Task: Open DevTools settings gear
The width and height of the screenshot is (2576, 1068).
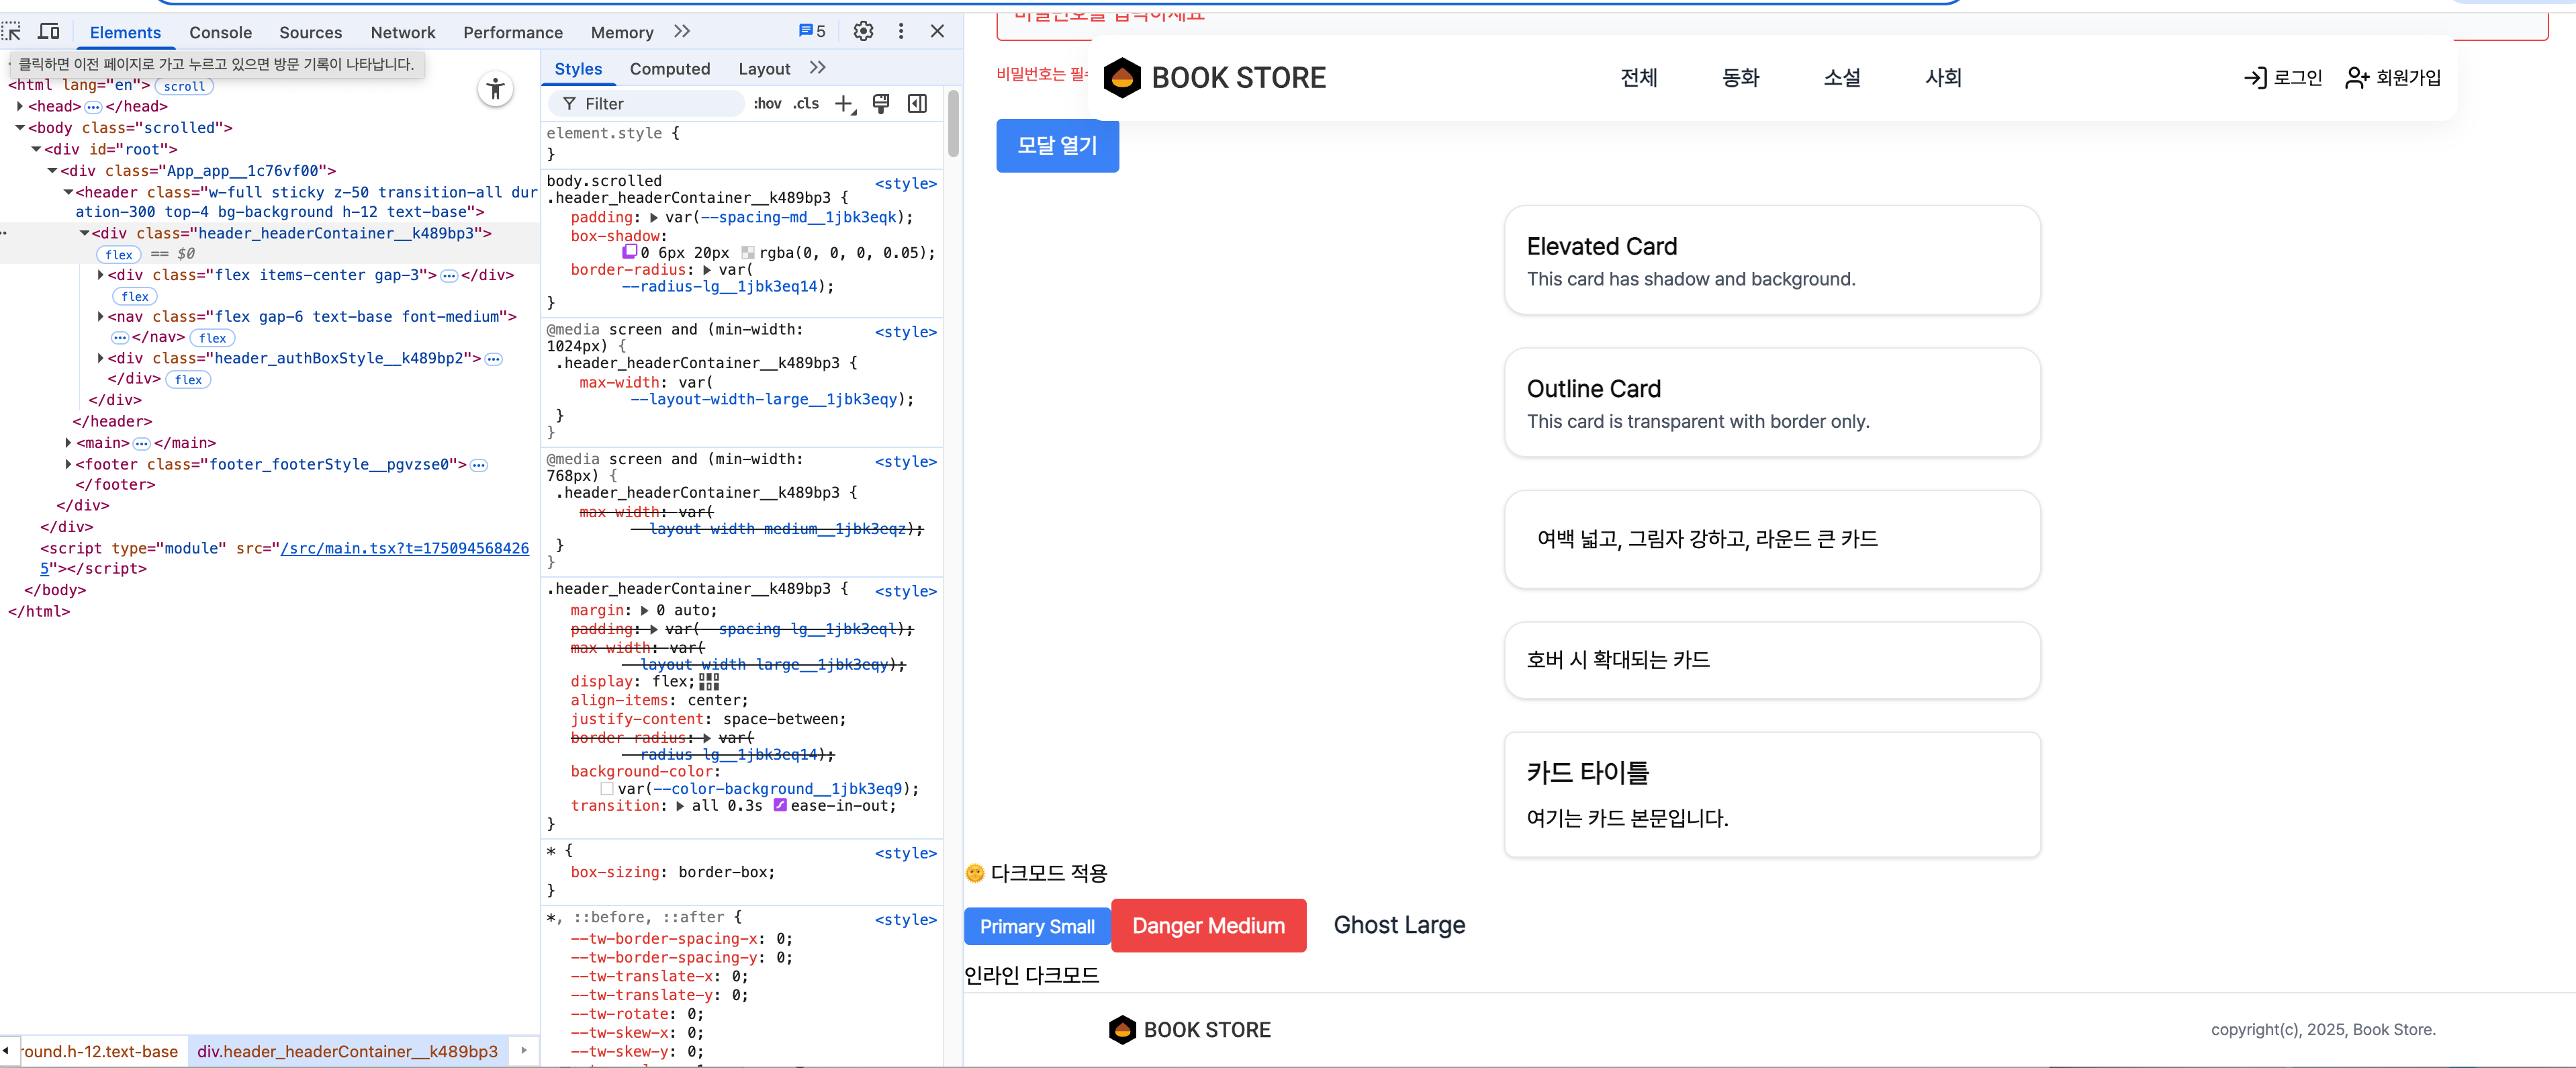Action: (x=863, y=31)
